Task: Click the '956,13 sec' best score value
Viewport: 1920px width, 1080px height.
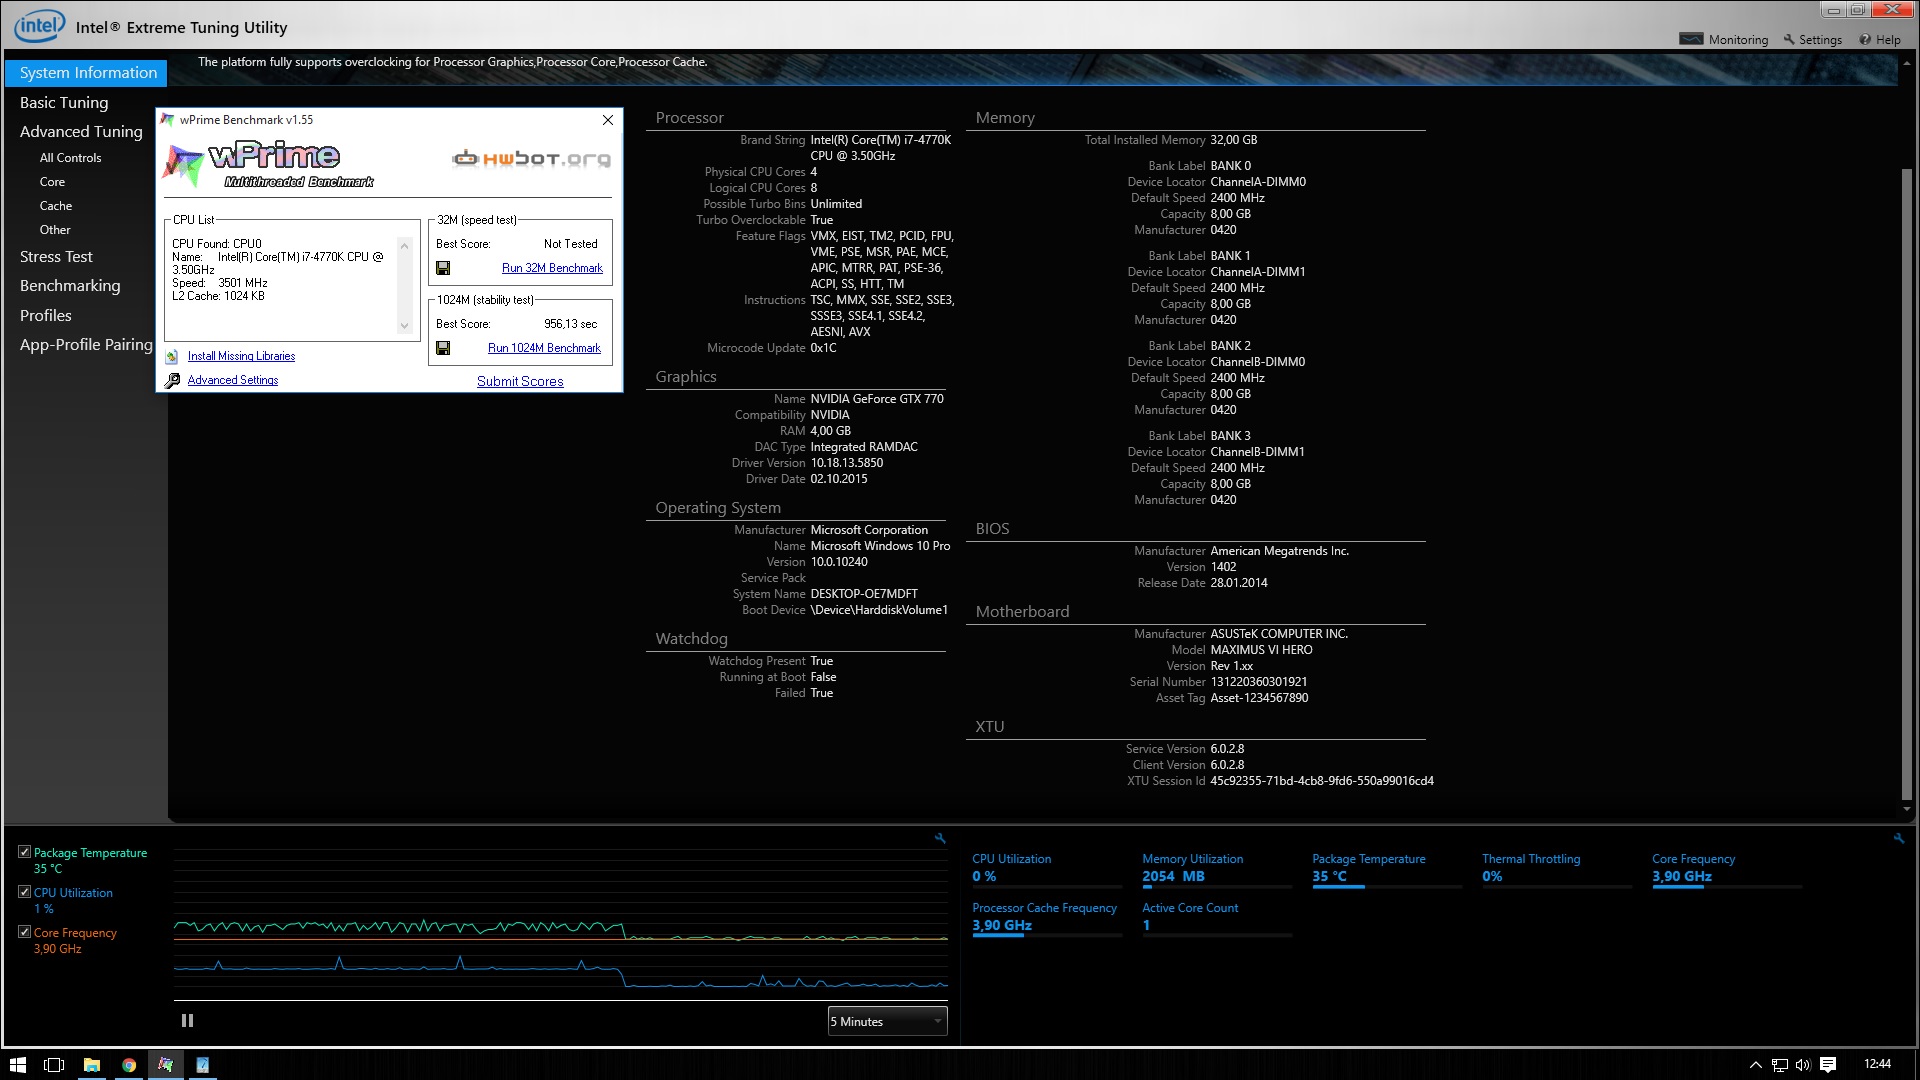Action: [x=570, y=324]
